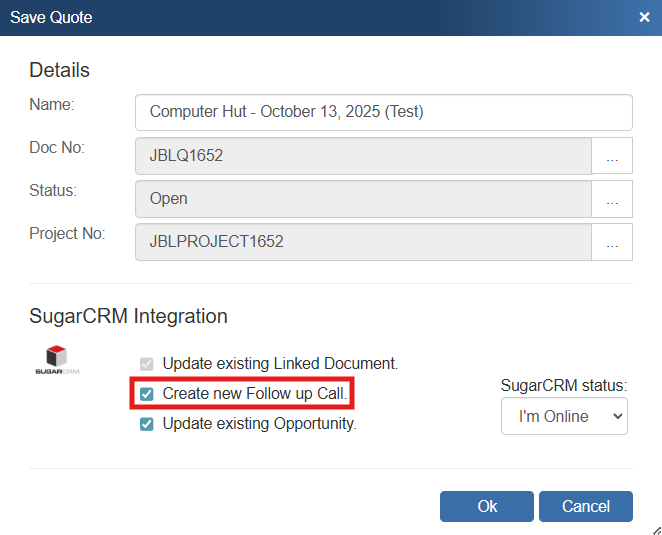Click the SugarCRM logo icon

pos(57,360)
